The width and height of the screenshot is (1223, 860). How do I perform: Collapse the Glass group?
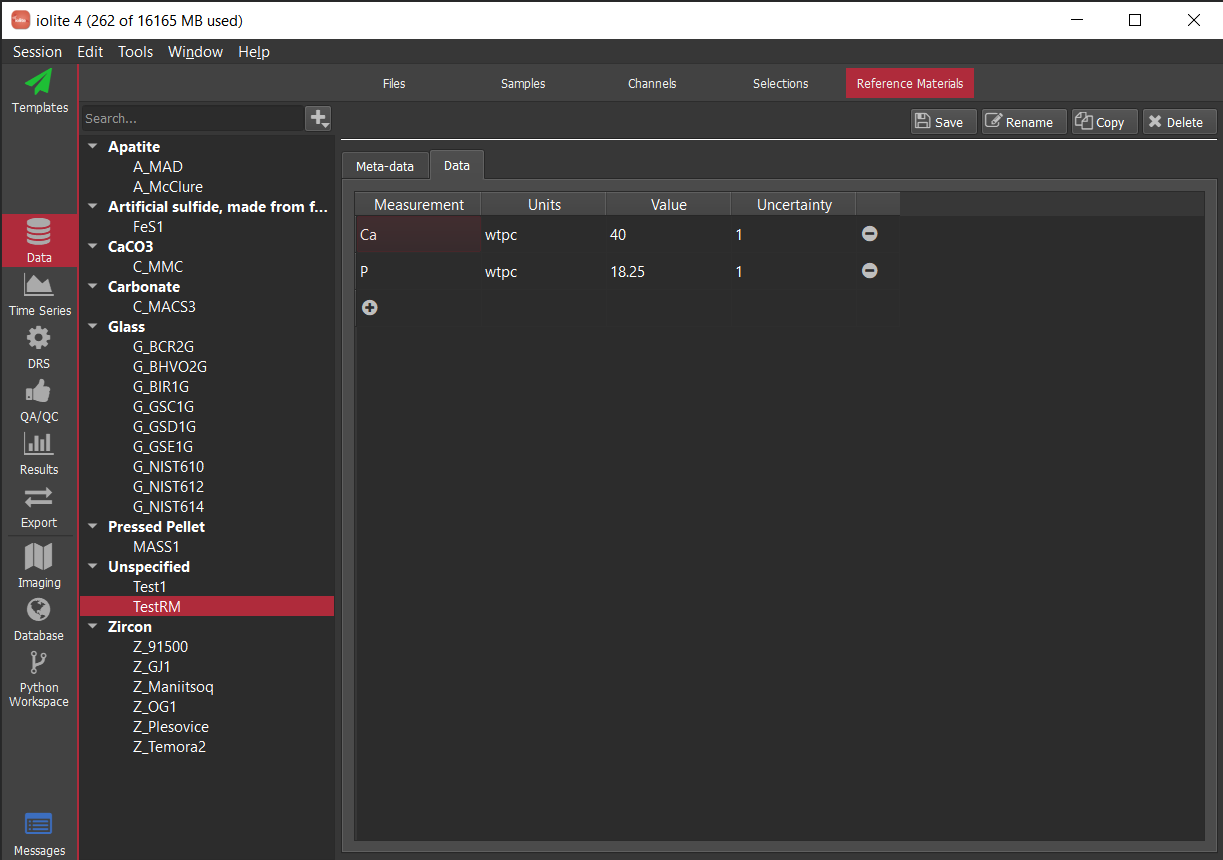coord(93,327)
